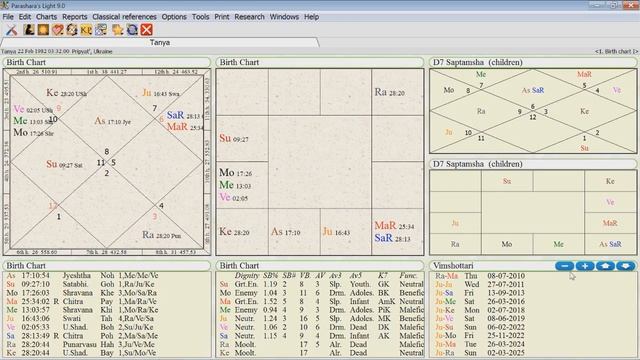This screenshot has height=360, width=640.
Task: Click the yellow KP toolbar icon
Action: [x=86, y=30]
